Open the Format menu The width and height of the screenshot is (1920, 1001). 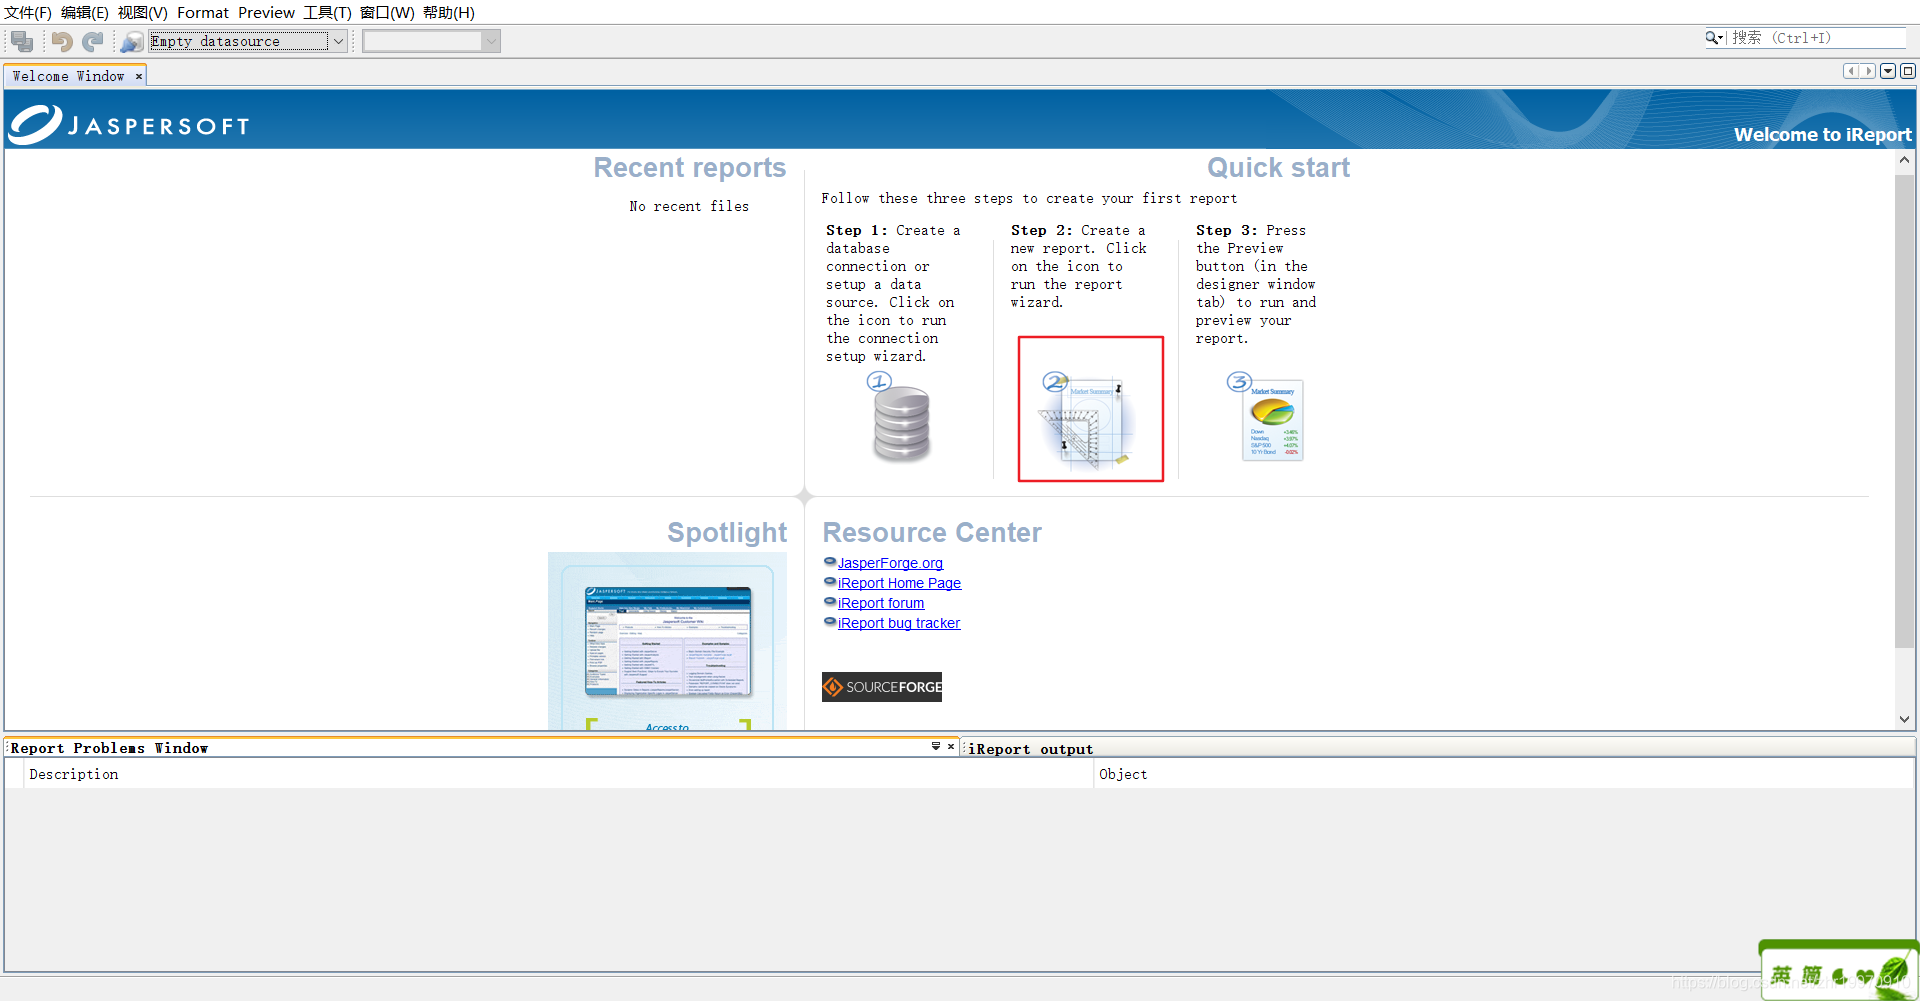coord(203,13)
